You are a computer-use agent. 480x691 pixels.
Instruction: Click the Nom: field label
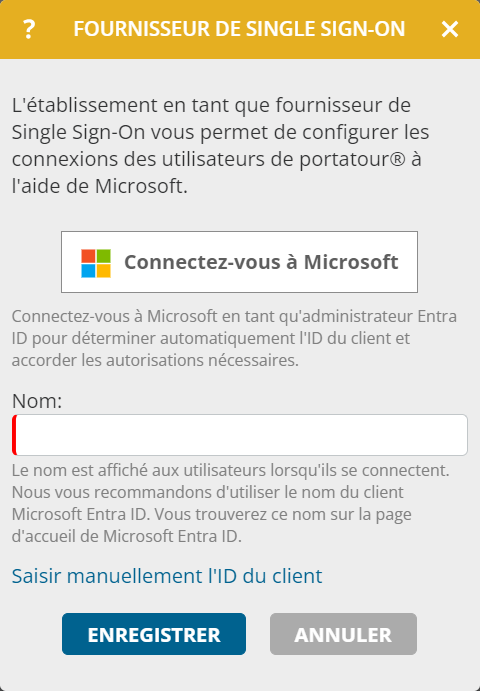(37, 401)
